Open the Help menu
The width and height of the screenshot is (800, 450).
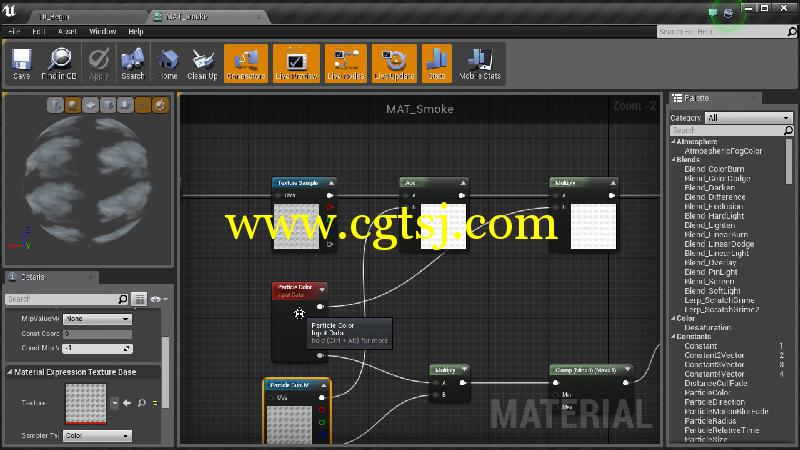click(x=136, y=32)
